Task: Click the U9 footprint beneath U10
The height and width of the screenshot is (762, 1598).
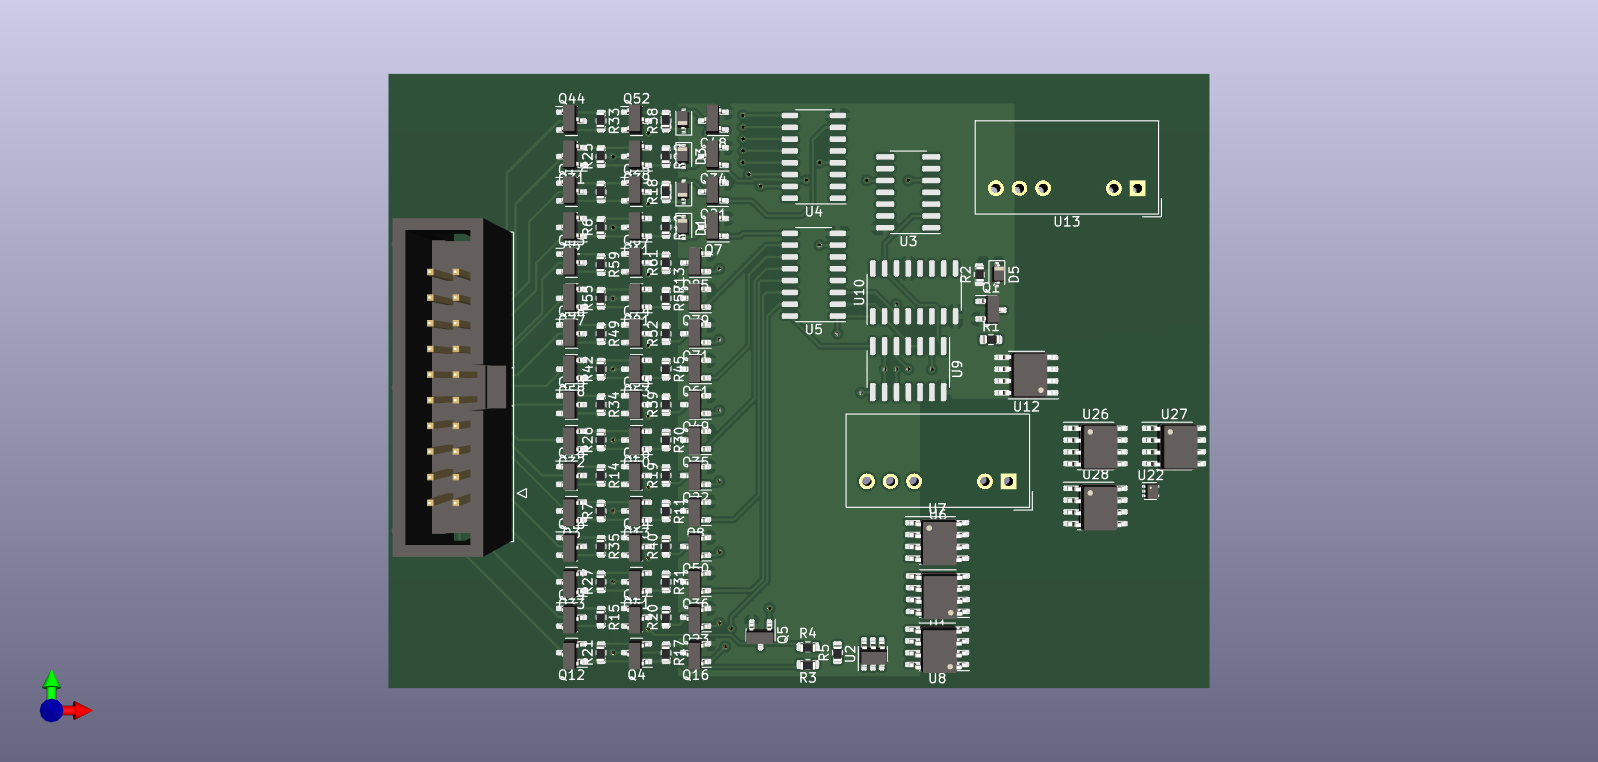Action: [907, 369]
